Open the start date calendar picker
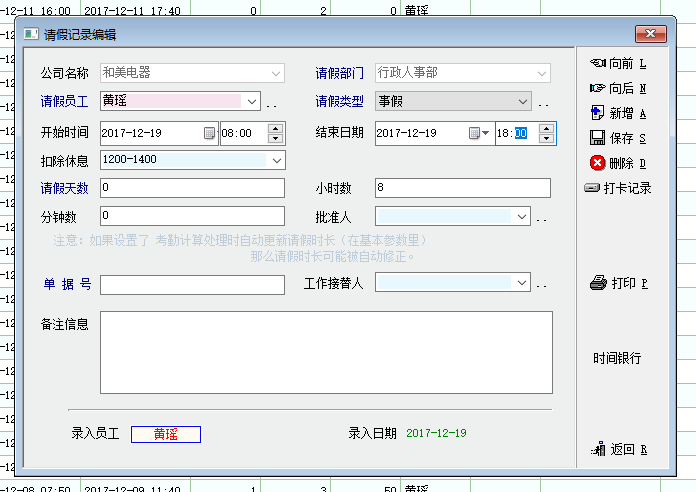 [x=209, y=133]
